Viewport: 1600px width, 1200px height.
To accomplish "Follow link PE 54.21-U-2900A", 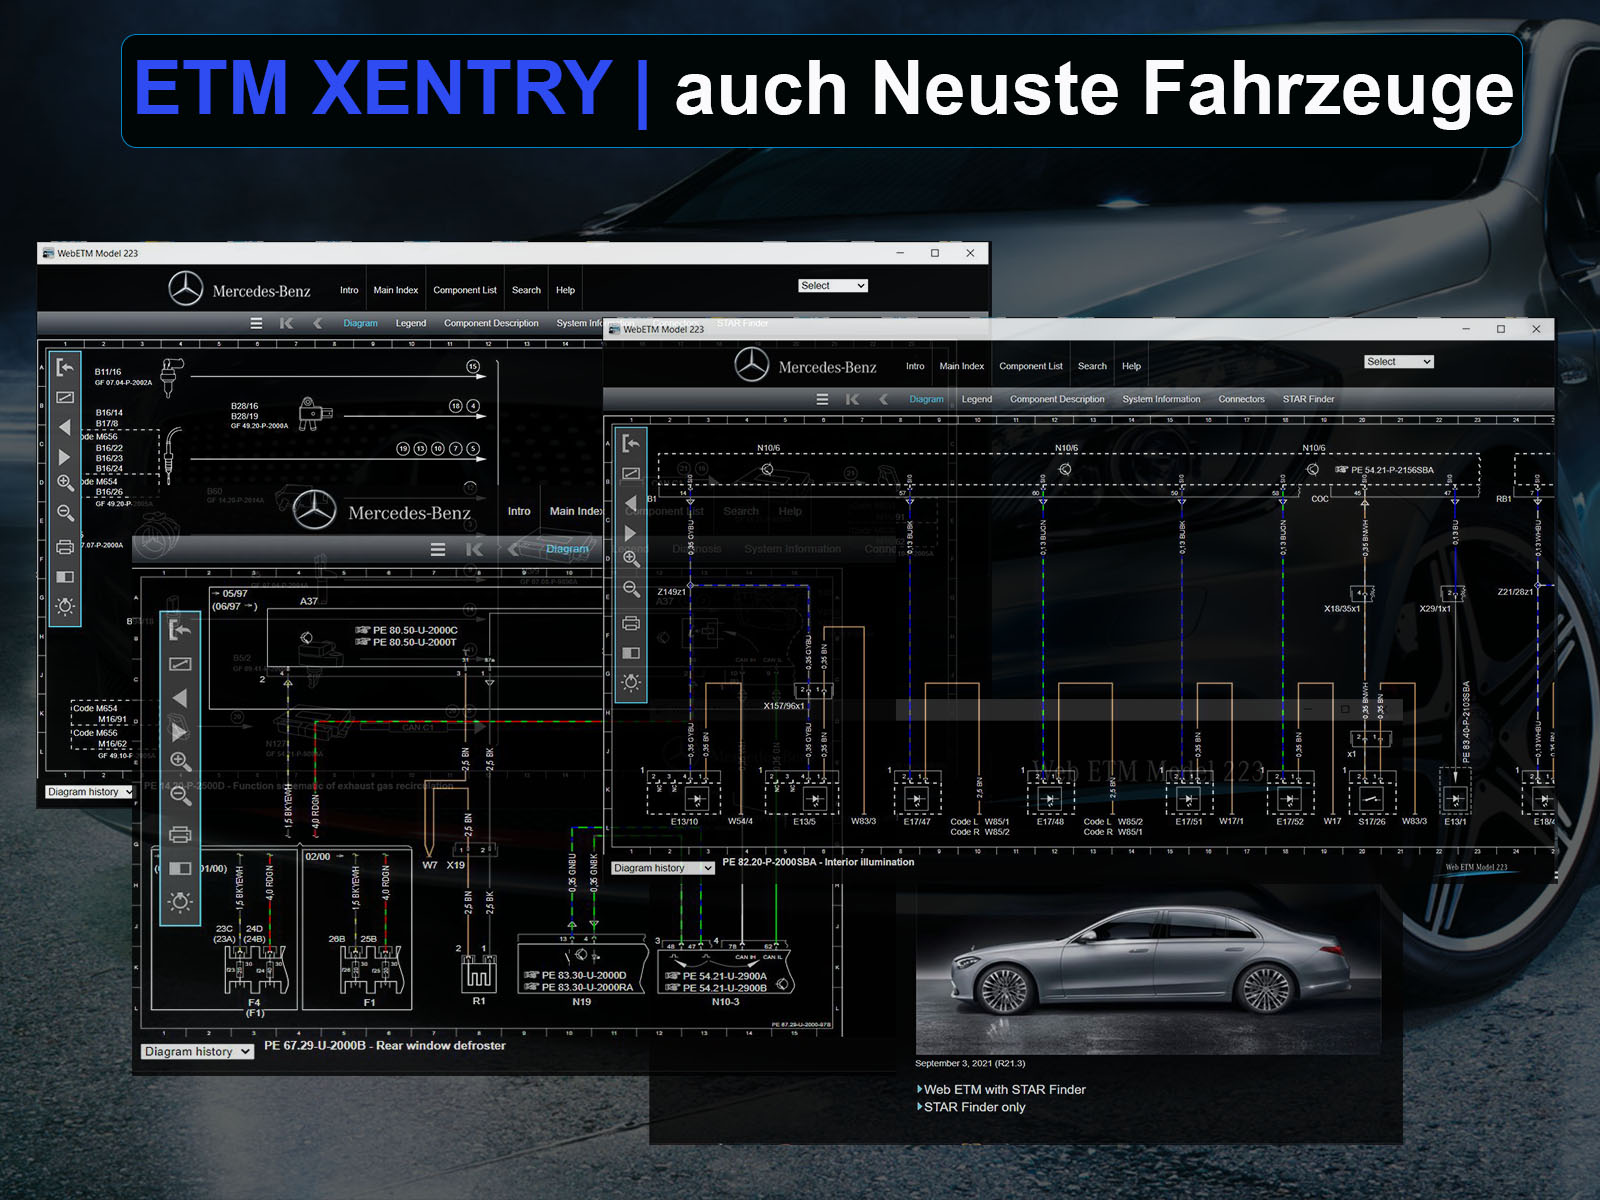I will pos(717,976).
